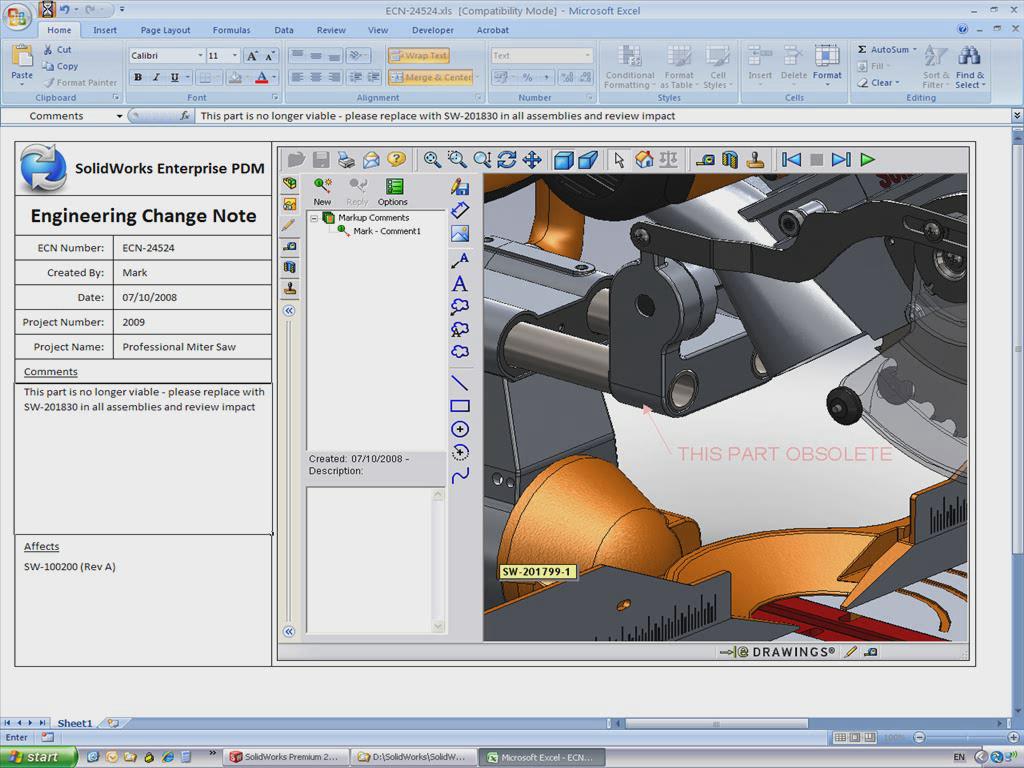The image size is (1024, 768).
Task: Select the eDrawings Pan tool
Action: pyautogui.click(x=532, y=159)
